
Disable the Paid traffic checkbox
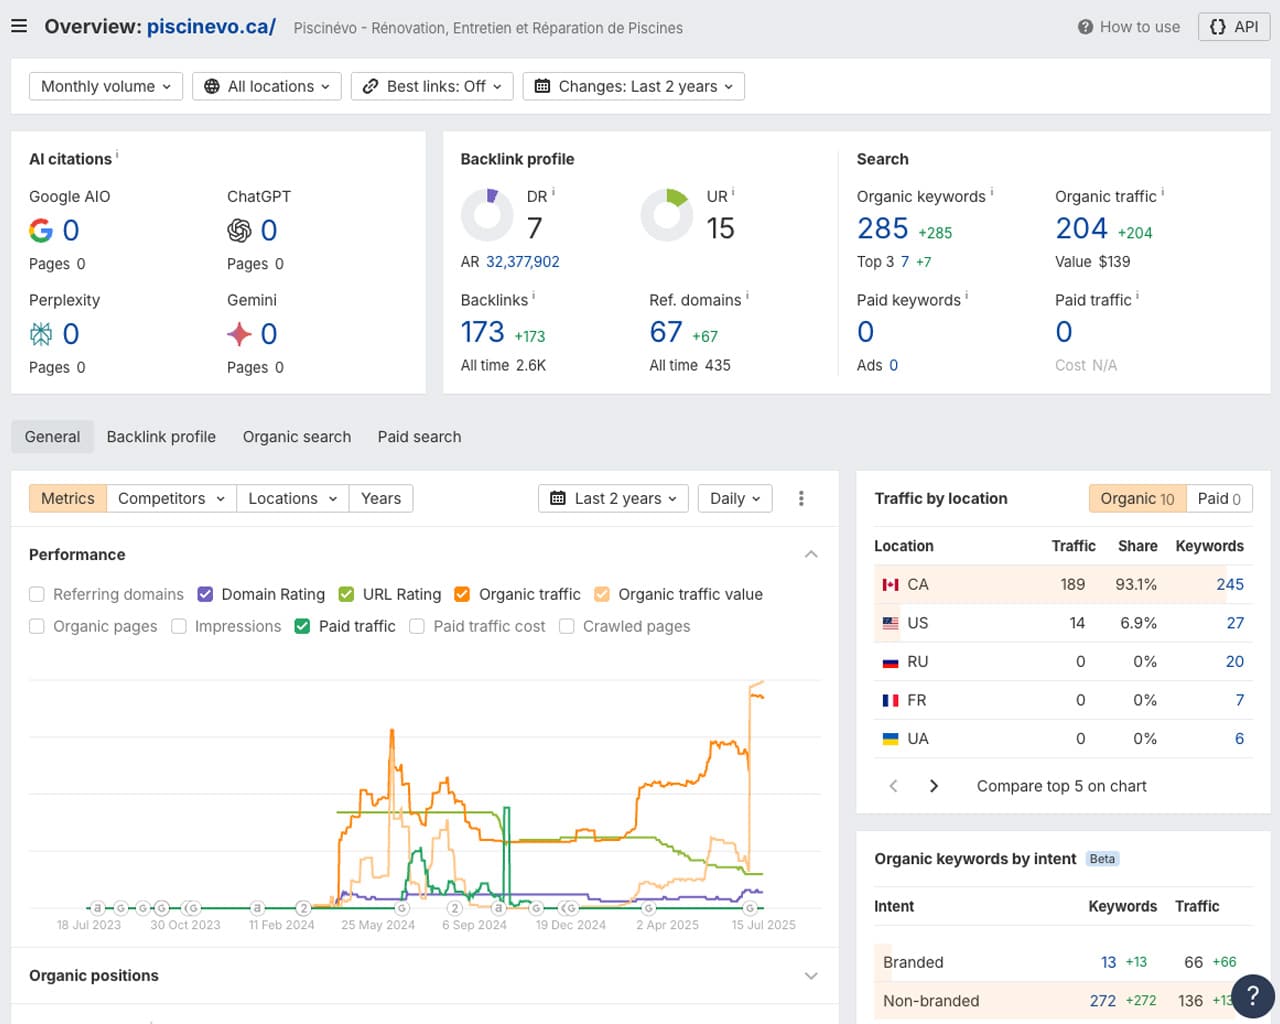302,626
